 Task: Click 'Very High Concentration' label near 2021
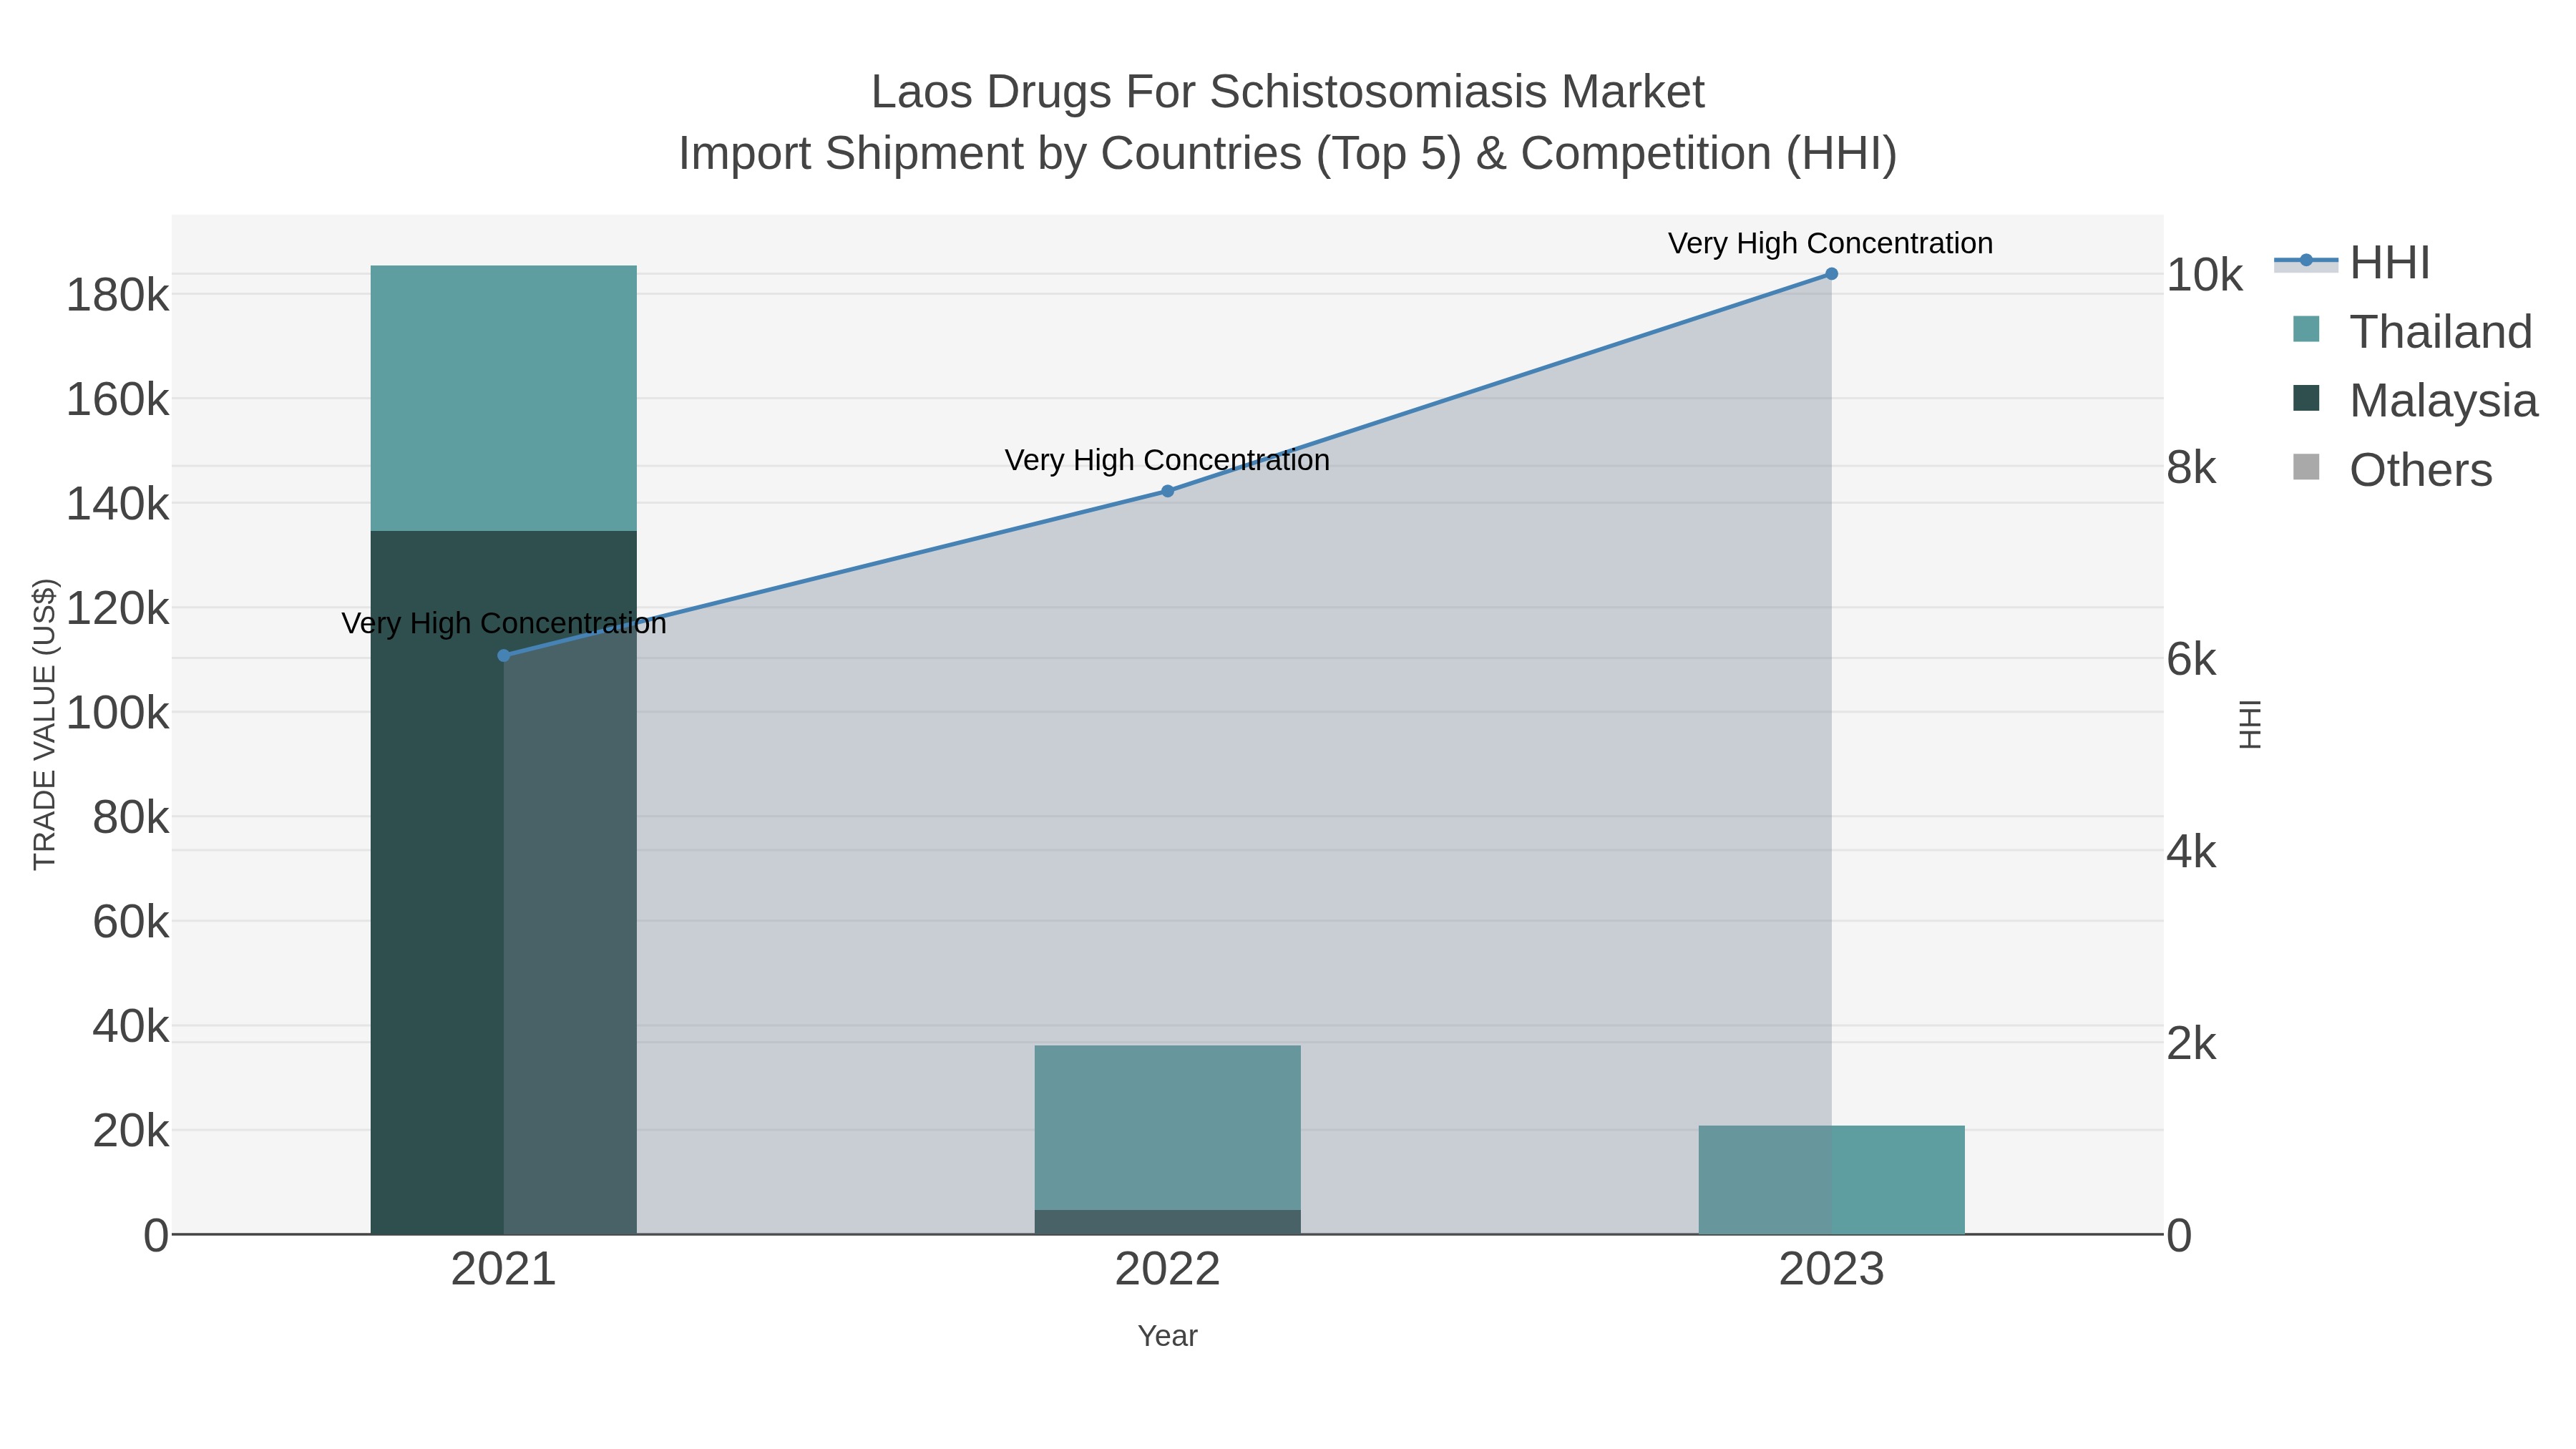tap(504, 623)
